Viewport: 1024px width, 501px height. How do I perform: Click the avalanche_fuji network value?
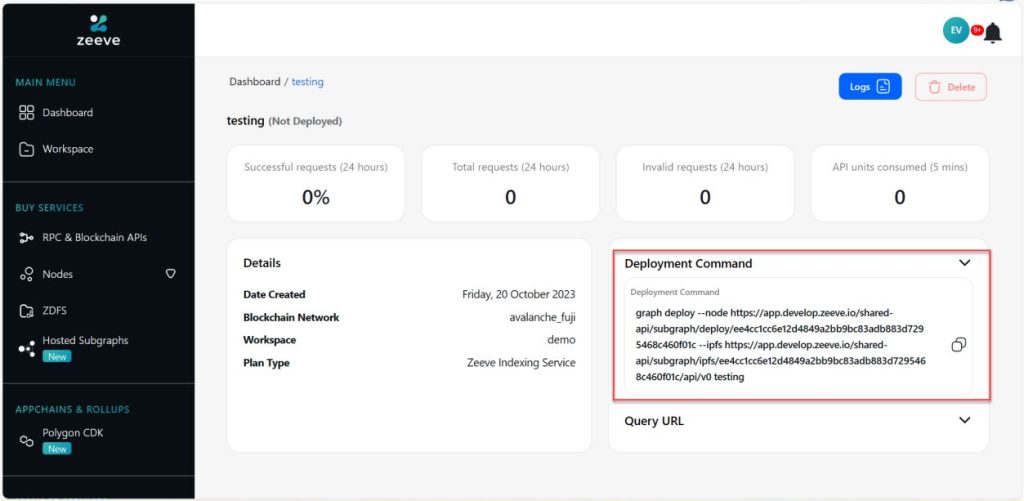click(543, 317)
